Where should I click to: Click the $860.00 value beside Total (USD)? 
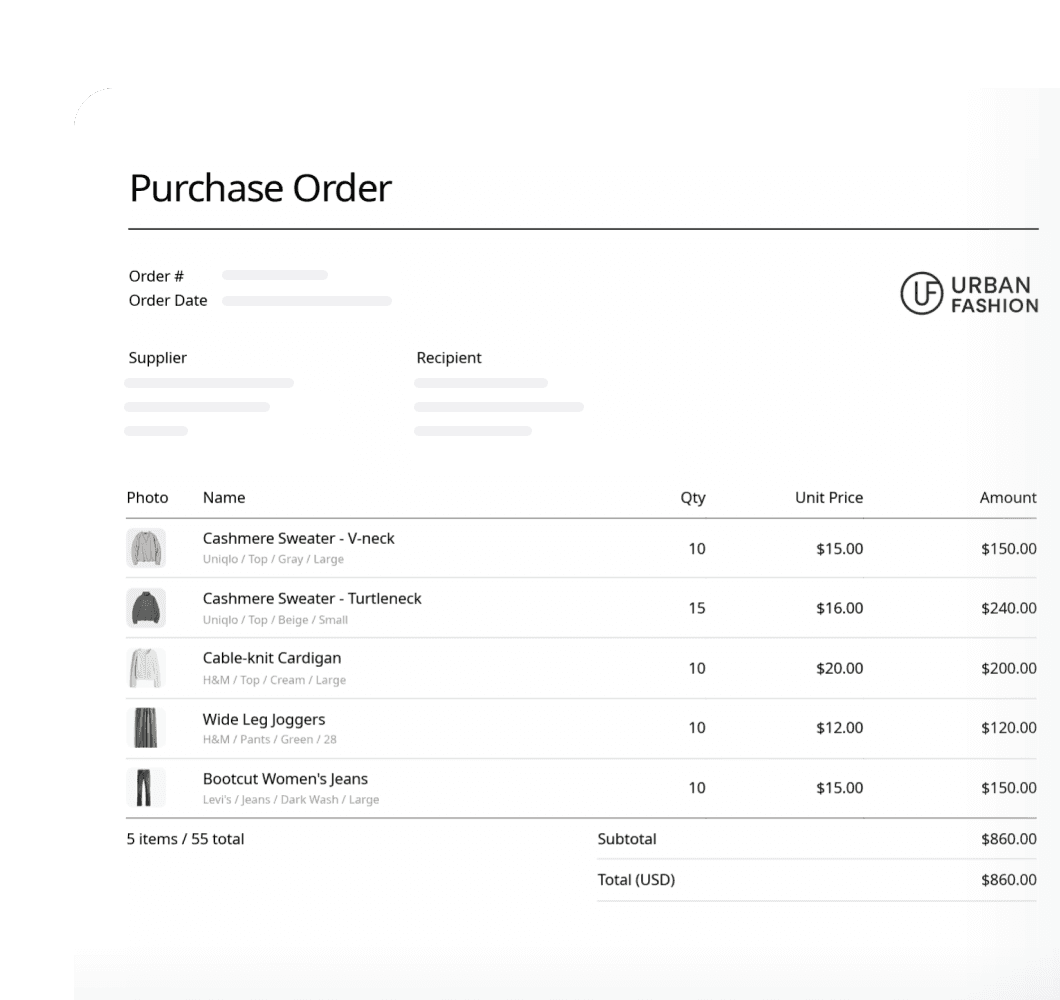[x=1009, y=880]
